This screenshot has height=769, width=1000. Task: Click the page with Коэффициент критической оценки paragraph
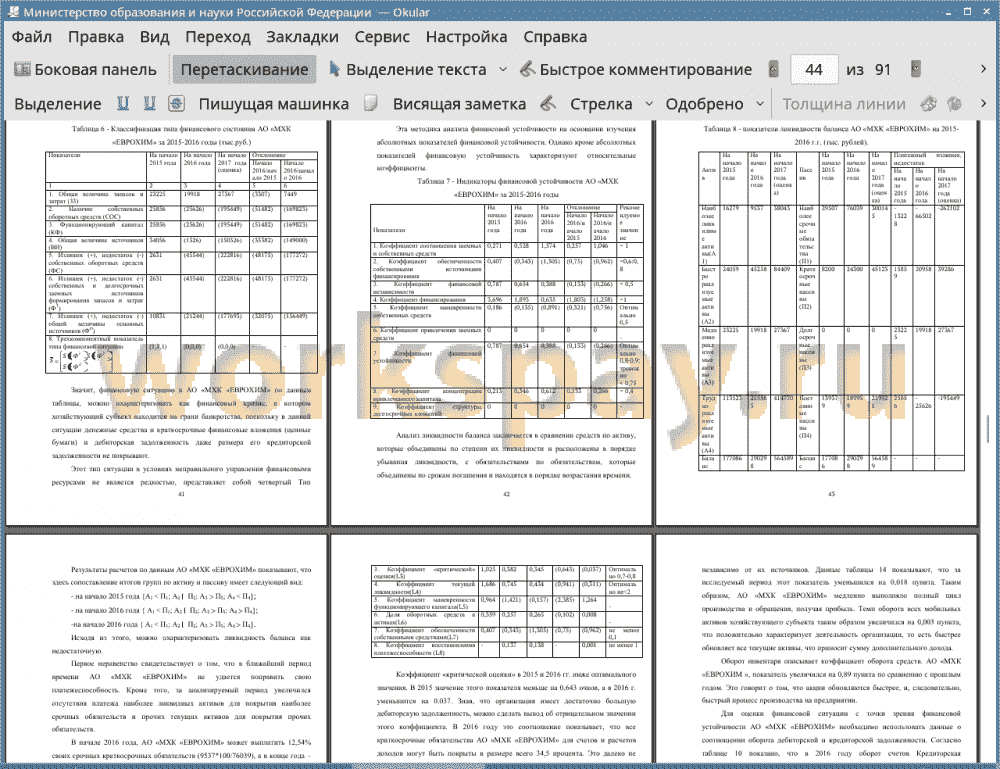pyautogui.click(x=491, y=648)
